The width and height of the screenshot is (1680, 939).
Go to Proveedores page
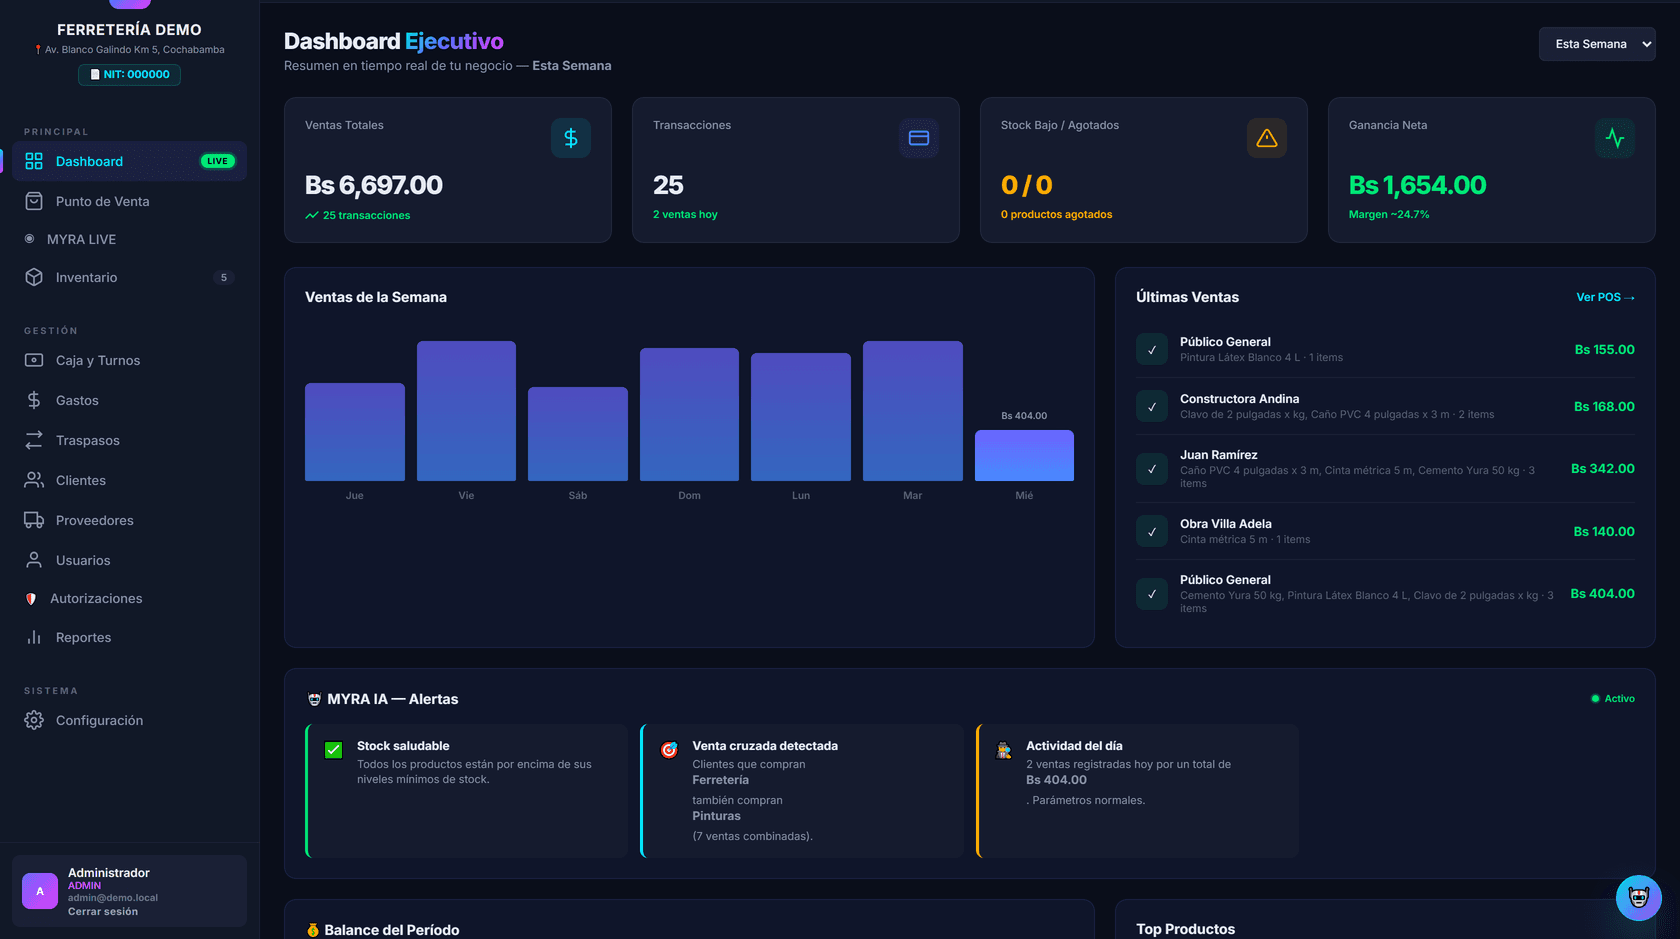(x=129, y=520)
